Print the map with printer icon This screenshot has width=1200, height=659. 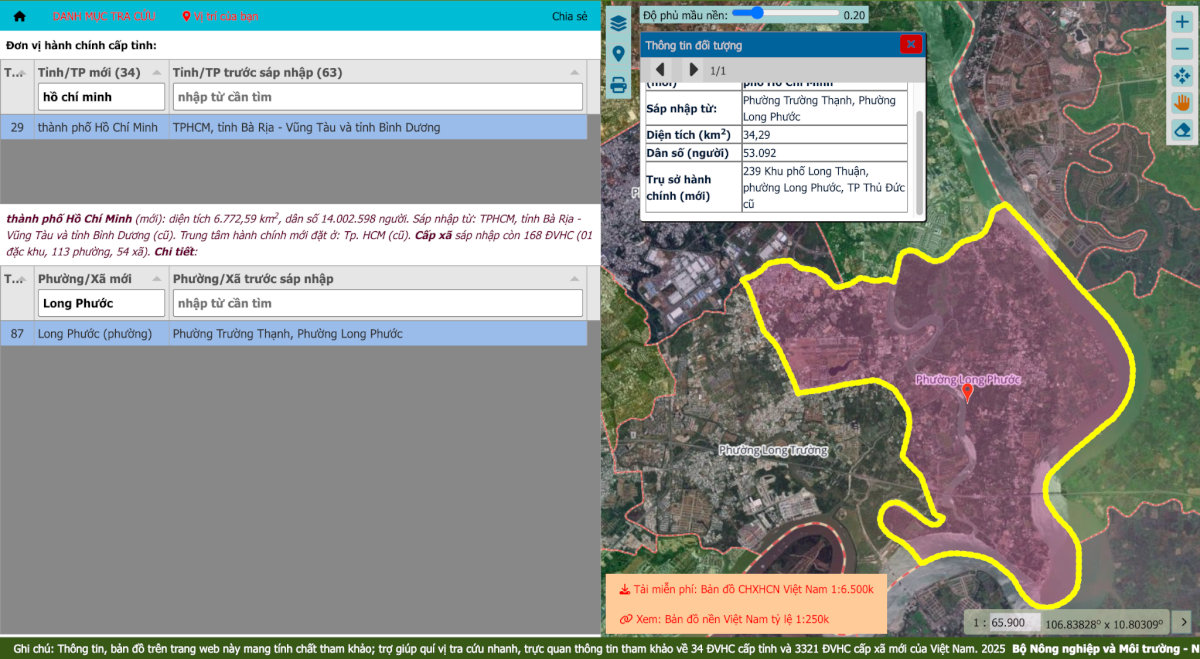click(x=618, y=85)
